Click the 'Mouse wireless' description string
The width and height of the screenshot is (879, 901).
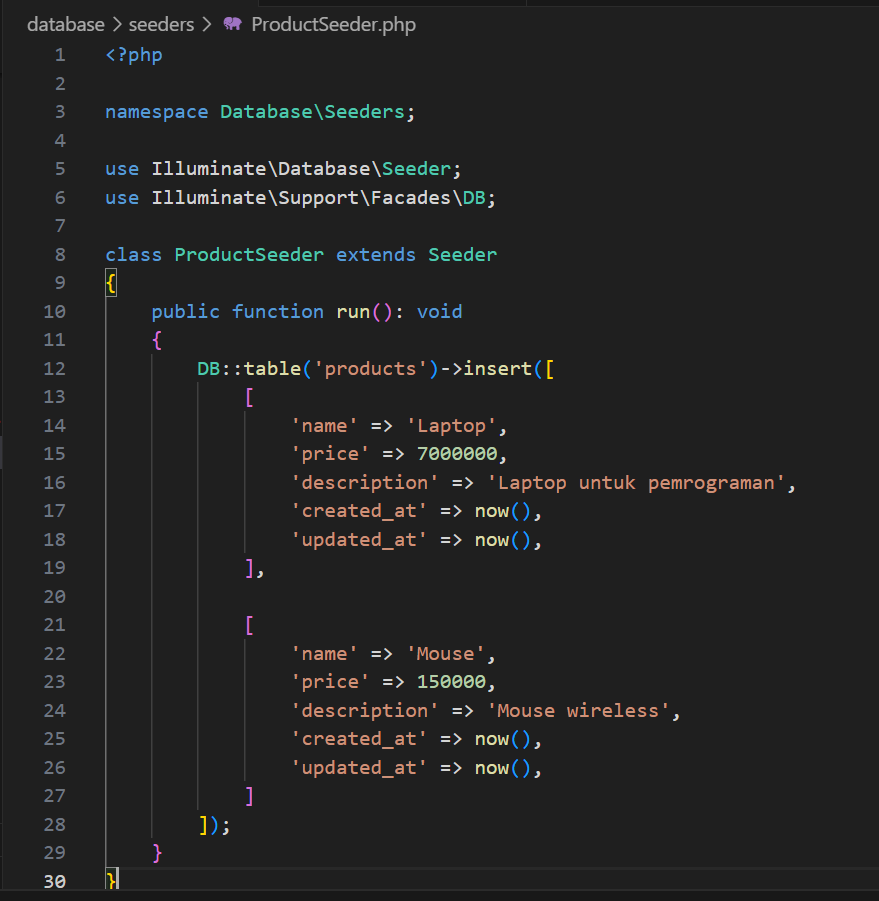tap(579, 711)
